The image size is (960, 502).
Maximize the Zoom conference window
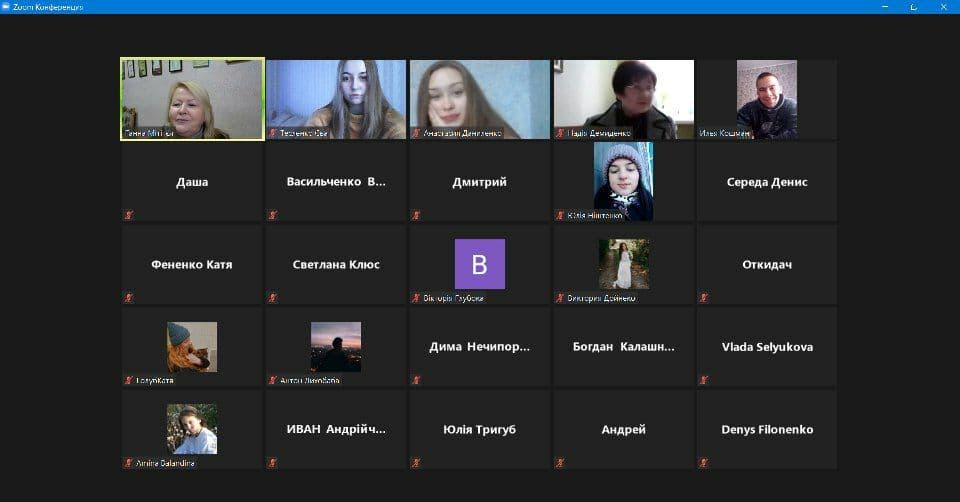click(913, 7)
